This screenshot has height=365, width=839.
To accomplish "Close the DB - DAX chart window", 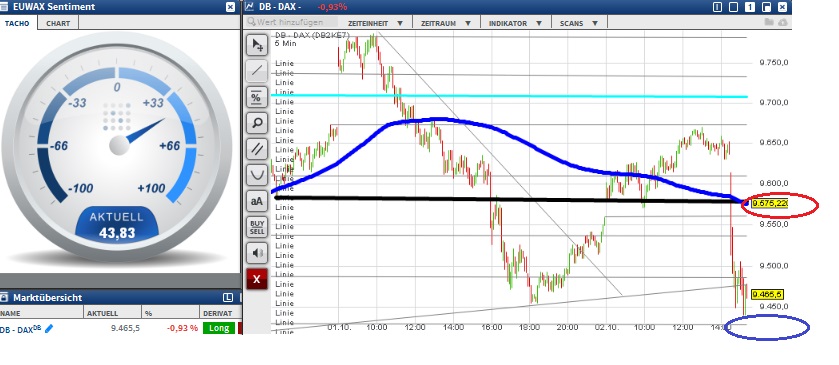I will [x=783, y=7].
